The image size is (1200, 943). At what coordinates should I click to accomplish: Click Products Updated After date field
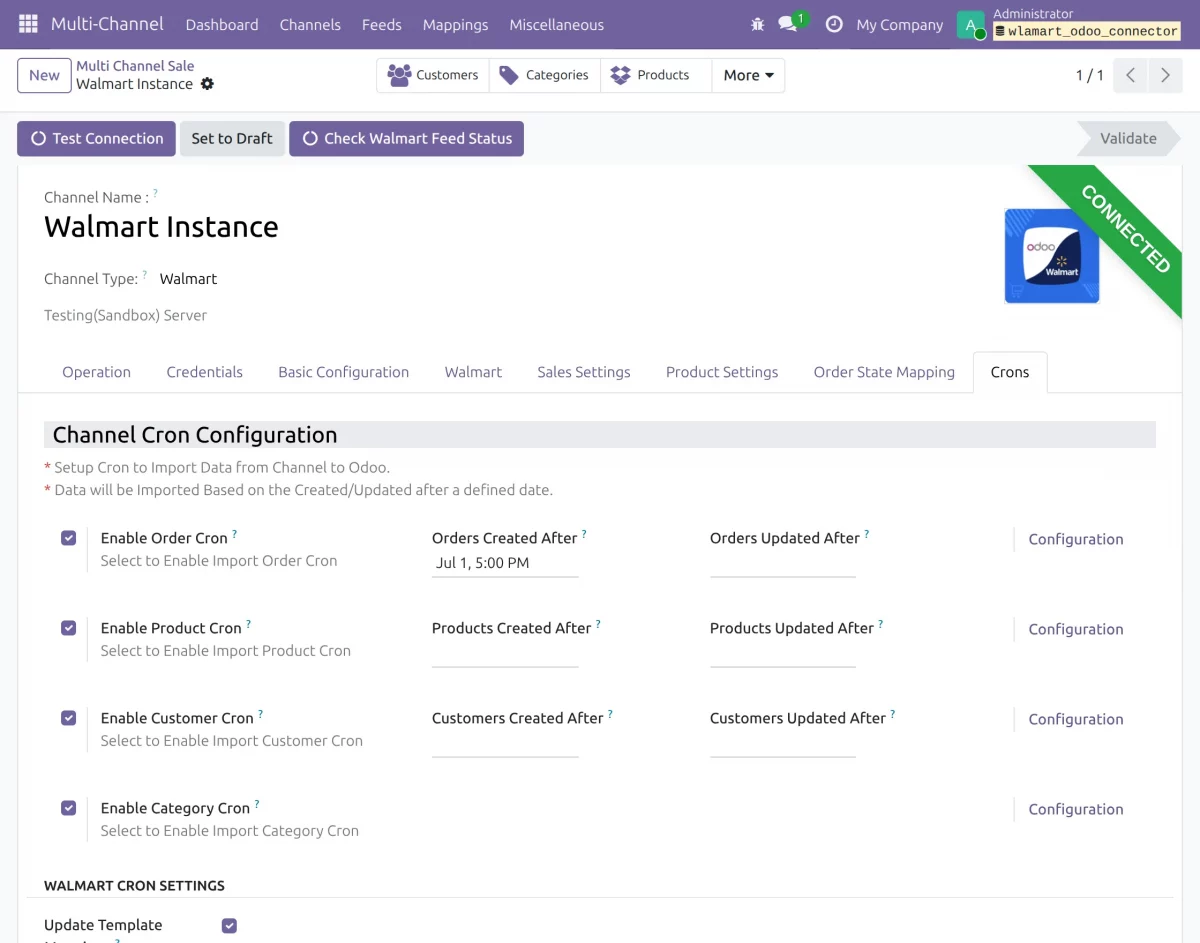pyautogui.click(x=783, y=653)
